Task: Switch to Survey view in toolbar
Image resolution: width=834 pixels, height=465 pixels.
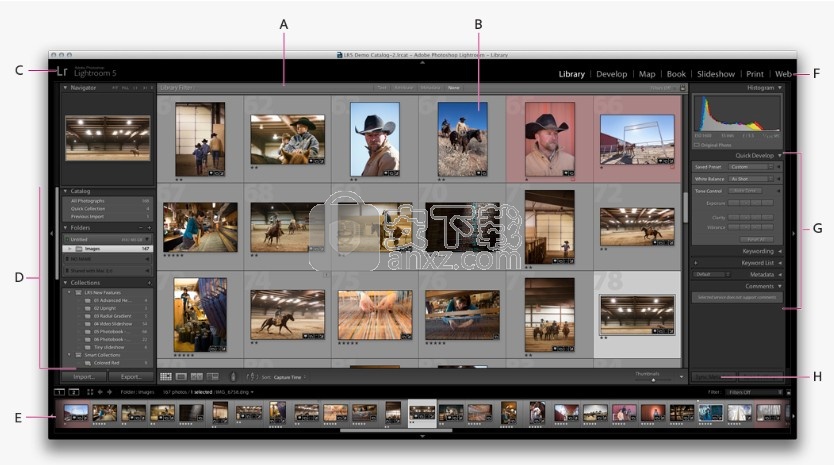Action: tap(213, 377)
